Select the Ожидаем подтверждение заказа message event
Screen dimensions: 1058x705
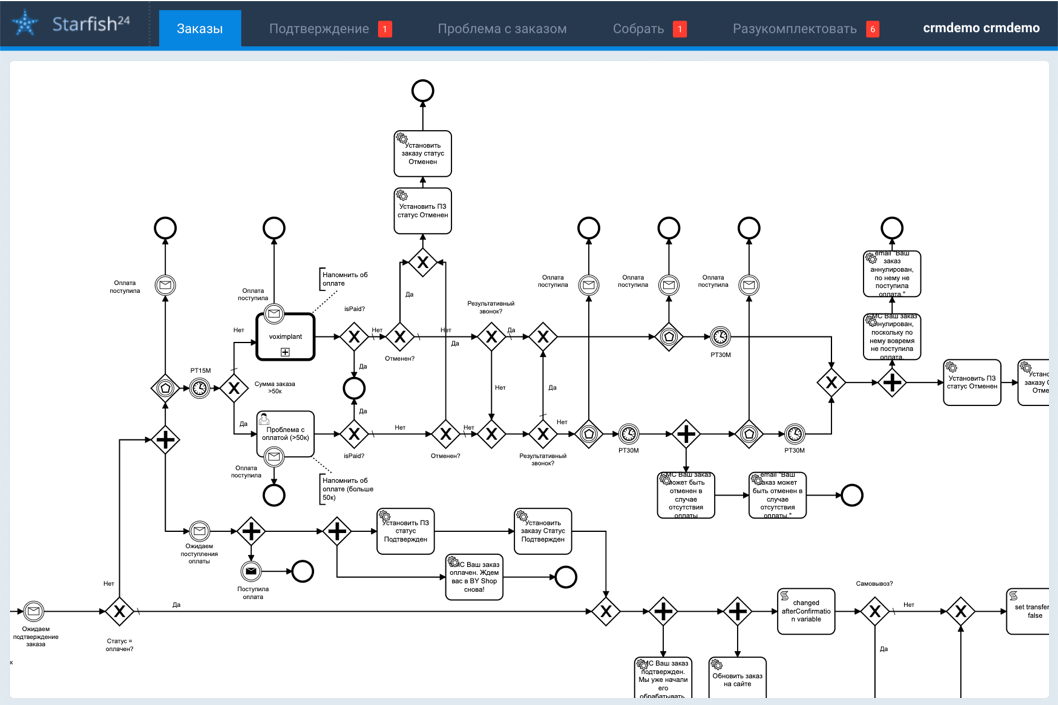(x=34, y=611)
